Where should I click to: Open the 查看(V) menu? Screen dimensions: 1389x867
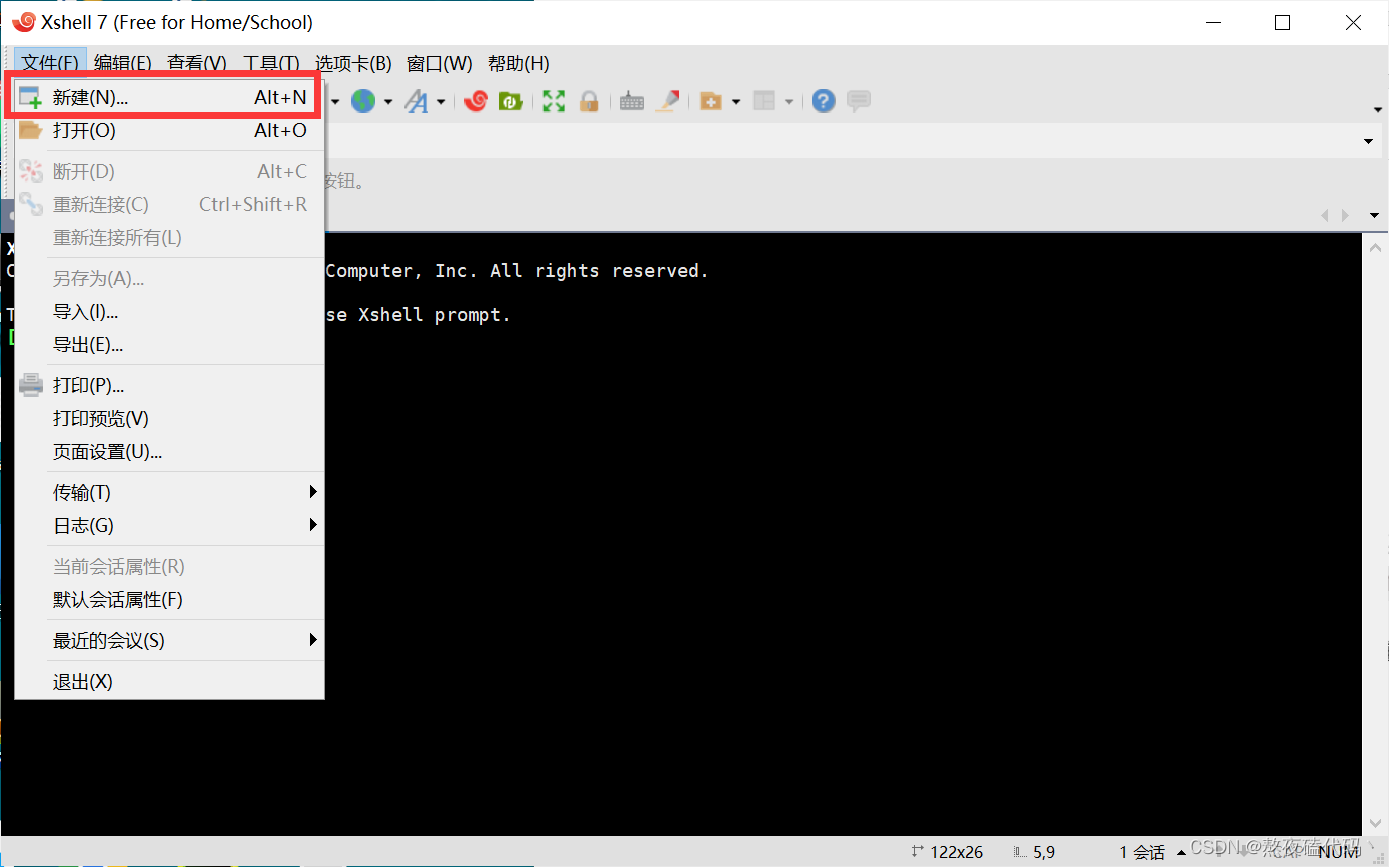point(196,63)
